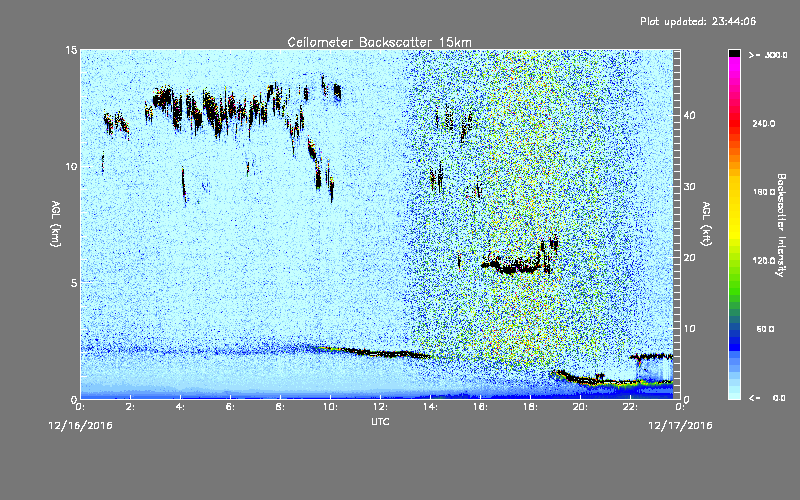The width and height of the screenshot is (800, 500).
Task: Click the '120.0' colorbar label
Action: pyautogui.click(x=764, y=261)
